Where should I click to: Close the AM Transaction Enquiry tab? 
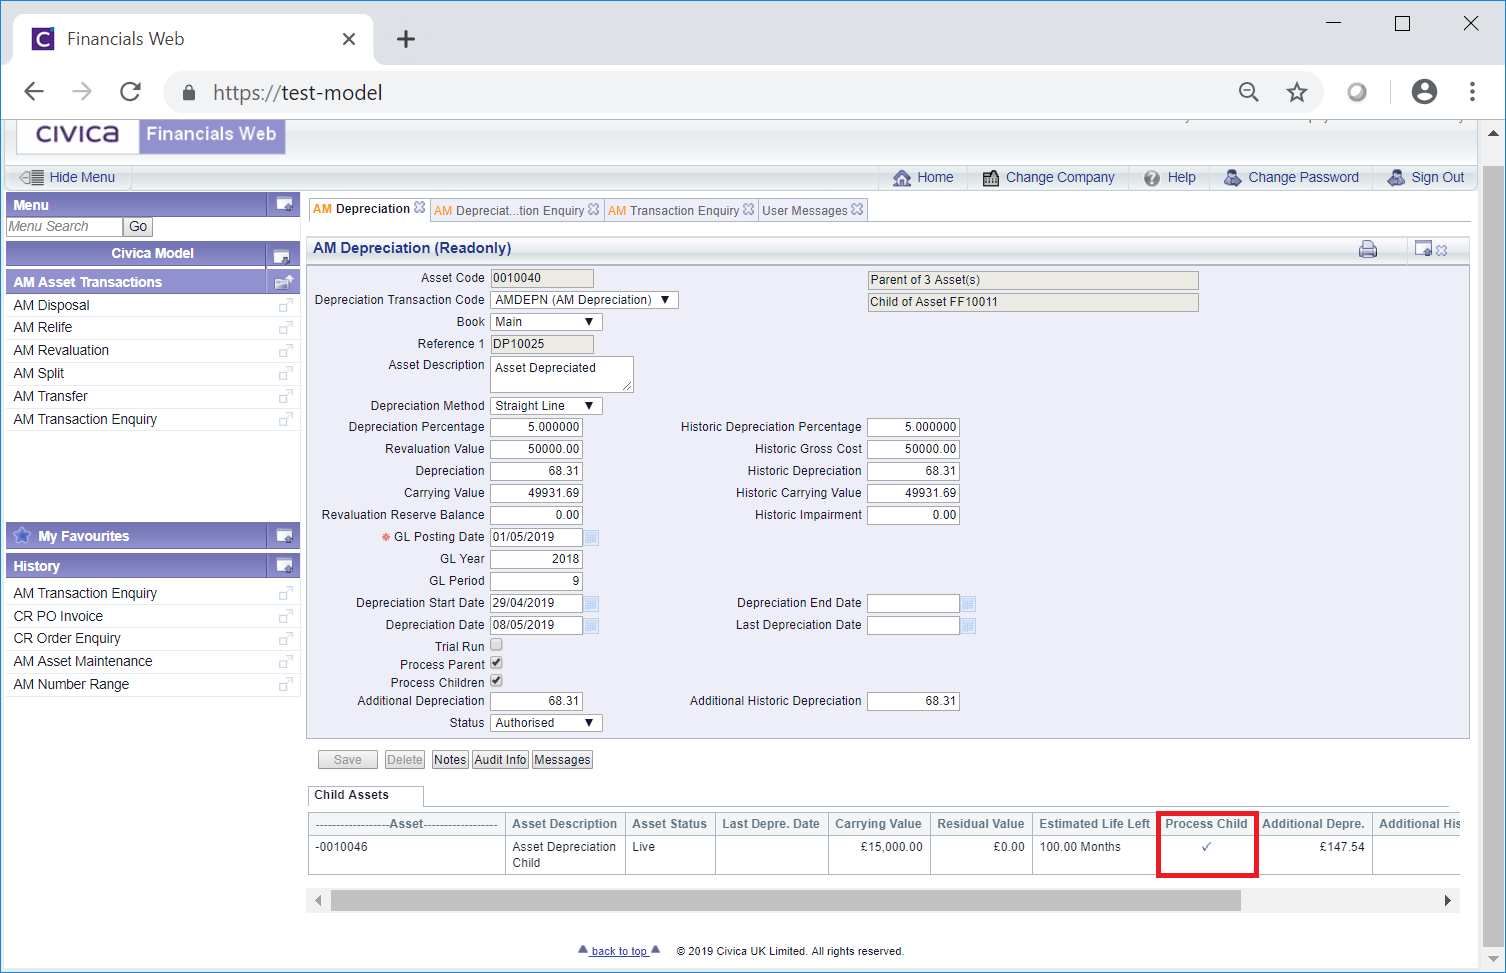(x=749, y=209)
